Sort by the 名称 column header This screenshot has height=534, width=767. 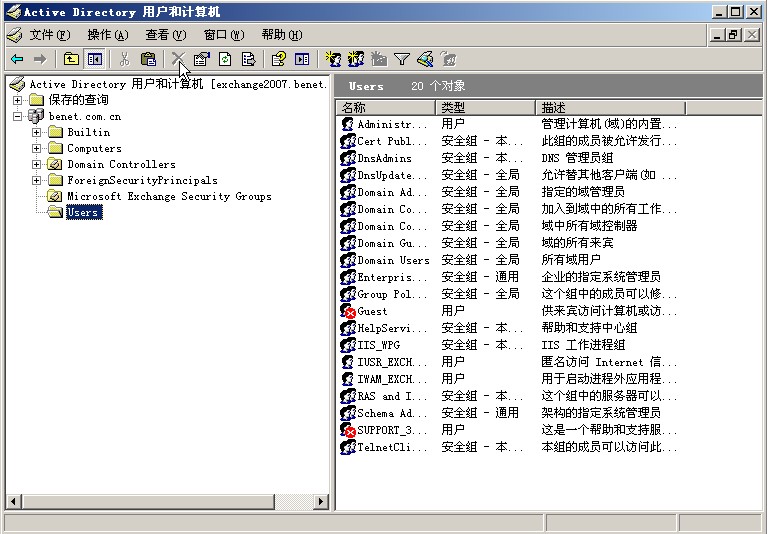click(385, 108)
